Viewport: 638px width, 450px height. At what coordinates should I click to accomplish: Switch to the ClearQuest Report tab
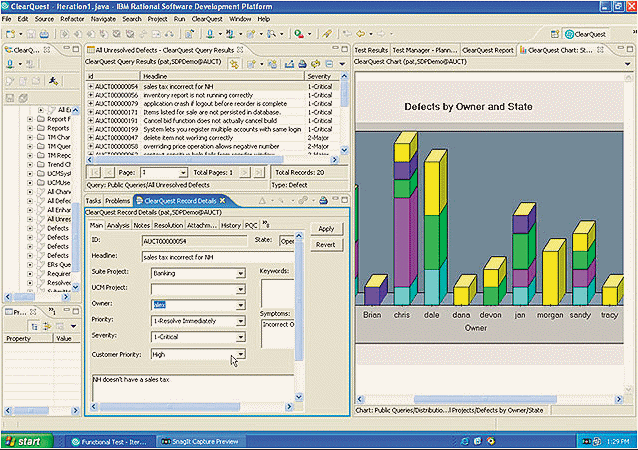coord(488,50)
